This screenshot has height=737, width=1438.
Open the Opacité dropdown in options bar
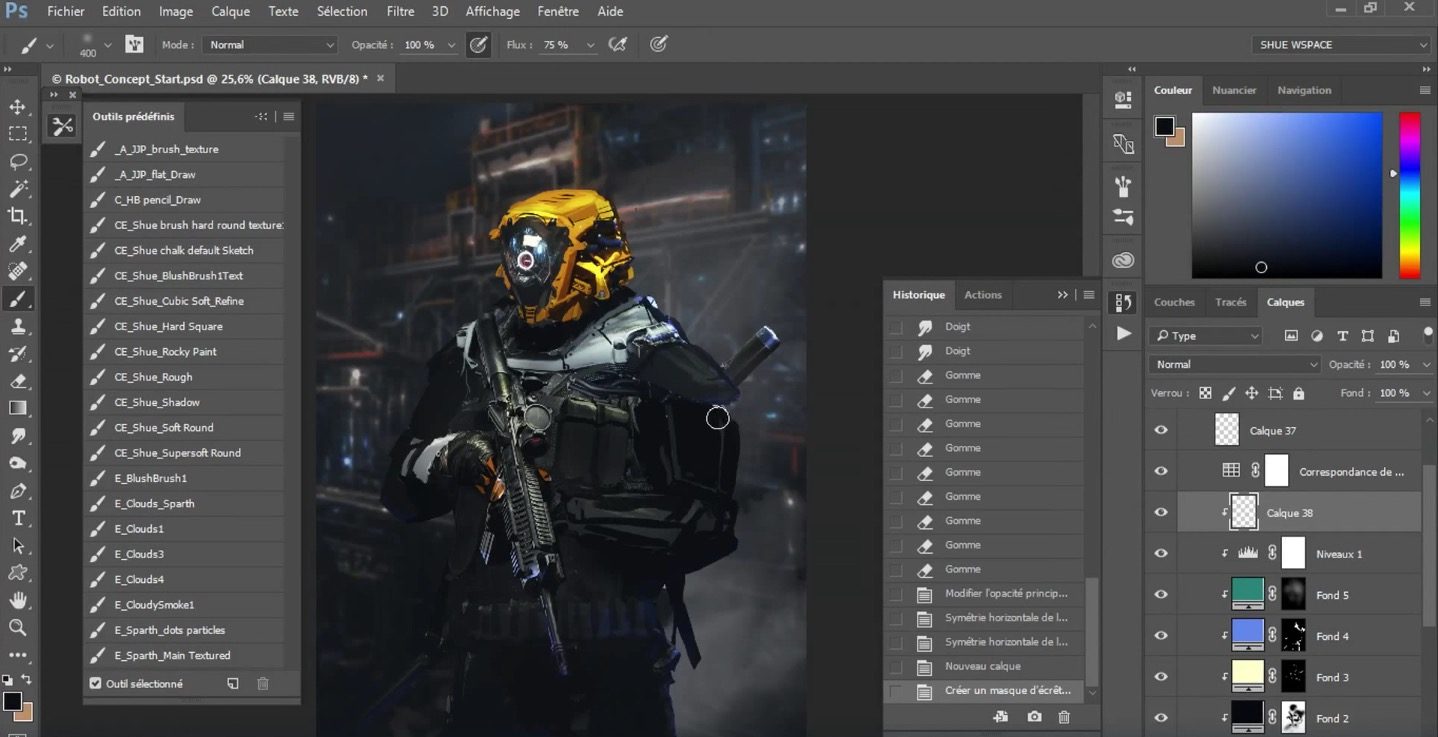coord(451,45)
